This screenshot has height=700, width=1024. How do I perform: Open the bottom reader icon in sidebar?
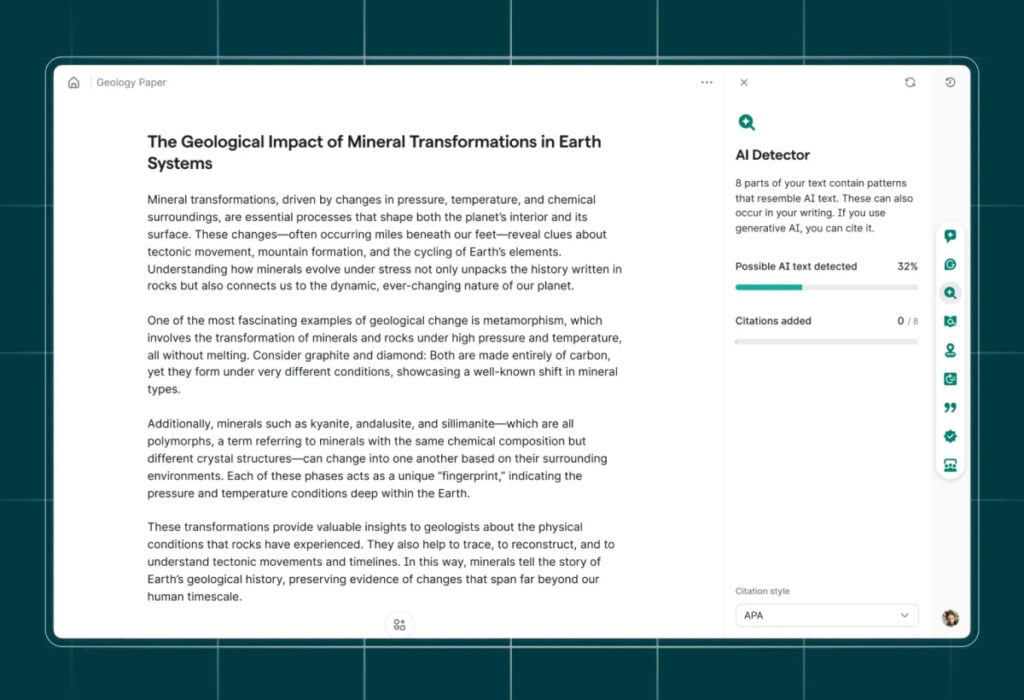[950, 465]
